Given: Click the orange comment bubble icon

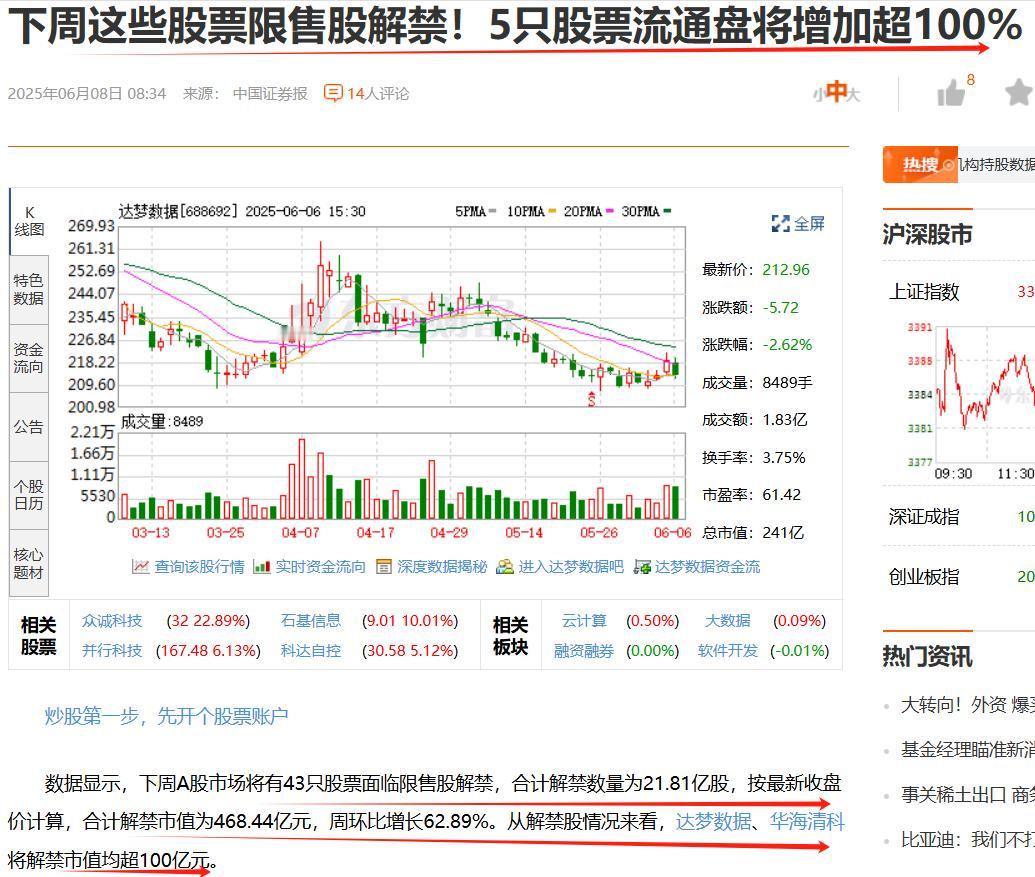Looking at the screenshot, I should click(x=333, y=93).
